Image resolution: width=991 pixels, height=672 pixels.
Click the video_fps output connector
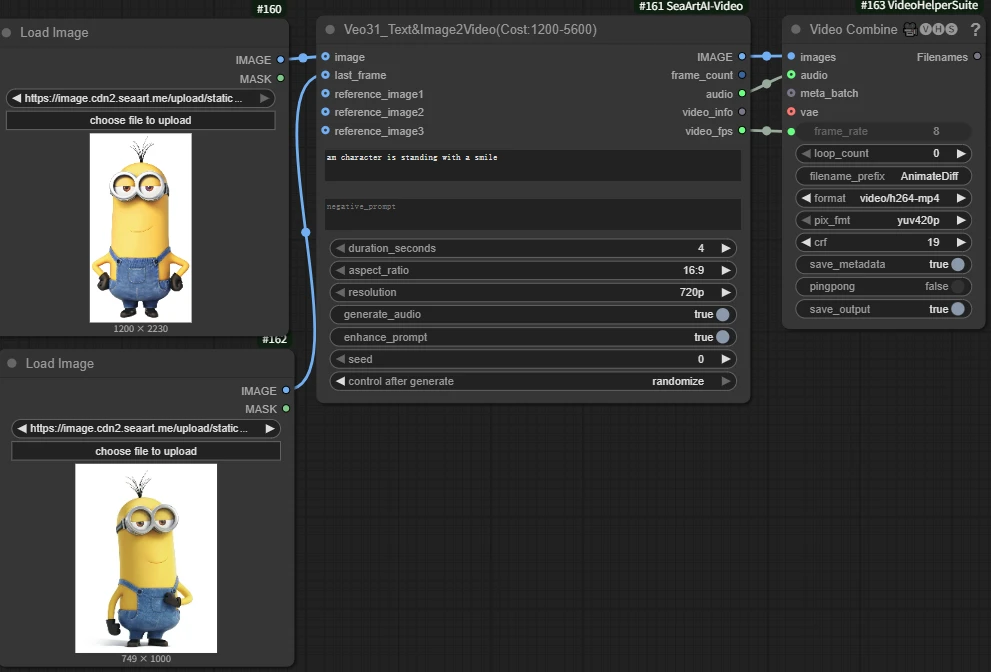click(x=741, y=131)
